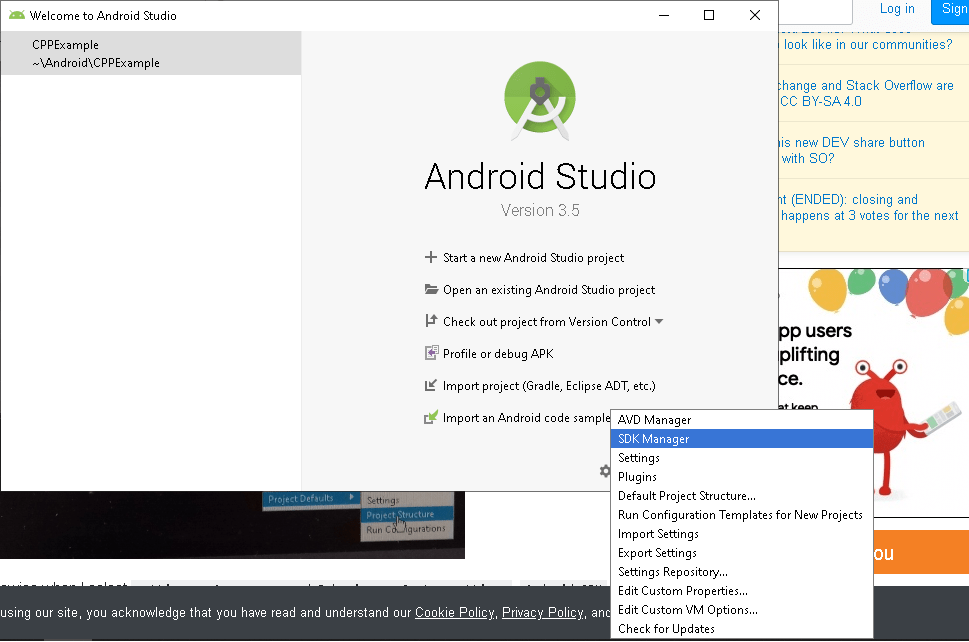Click Log in link in browser
The width and height of the screenshot is (969, 642).
point(897,9)
